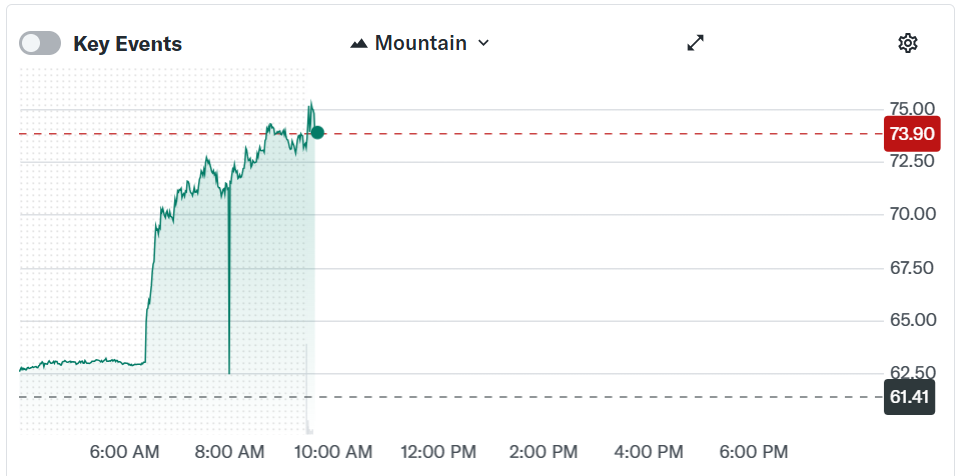The width and height of the screenshot is (960, 476).
Task: Open the Mountain chart style dropdown
Action: pos(420,43)
